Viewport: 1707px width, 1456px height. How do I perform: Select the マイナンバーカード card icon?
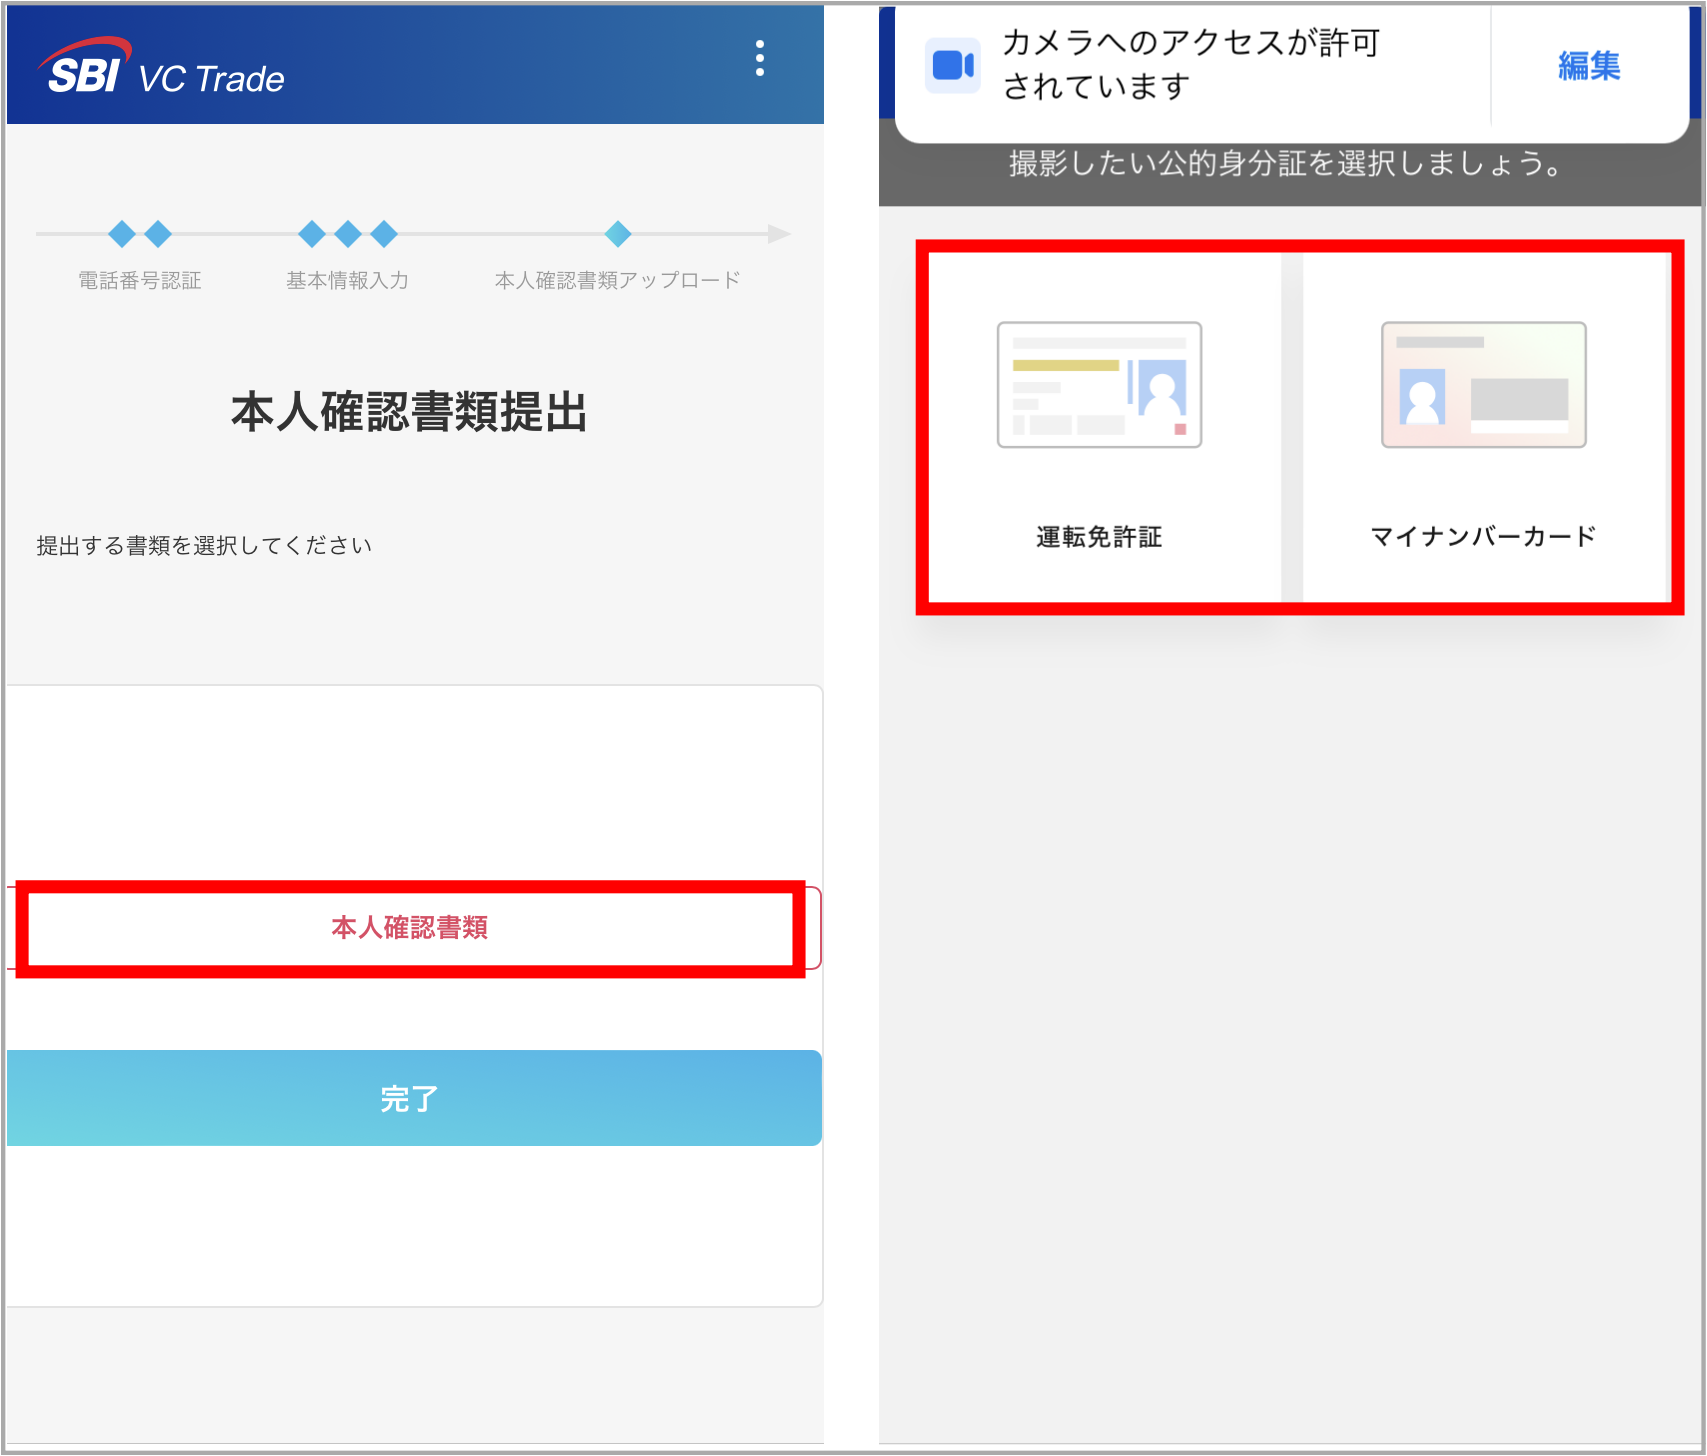coord(1482,386)
